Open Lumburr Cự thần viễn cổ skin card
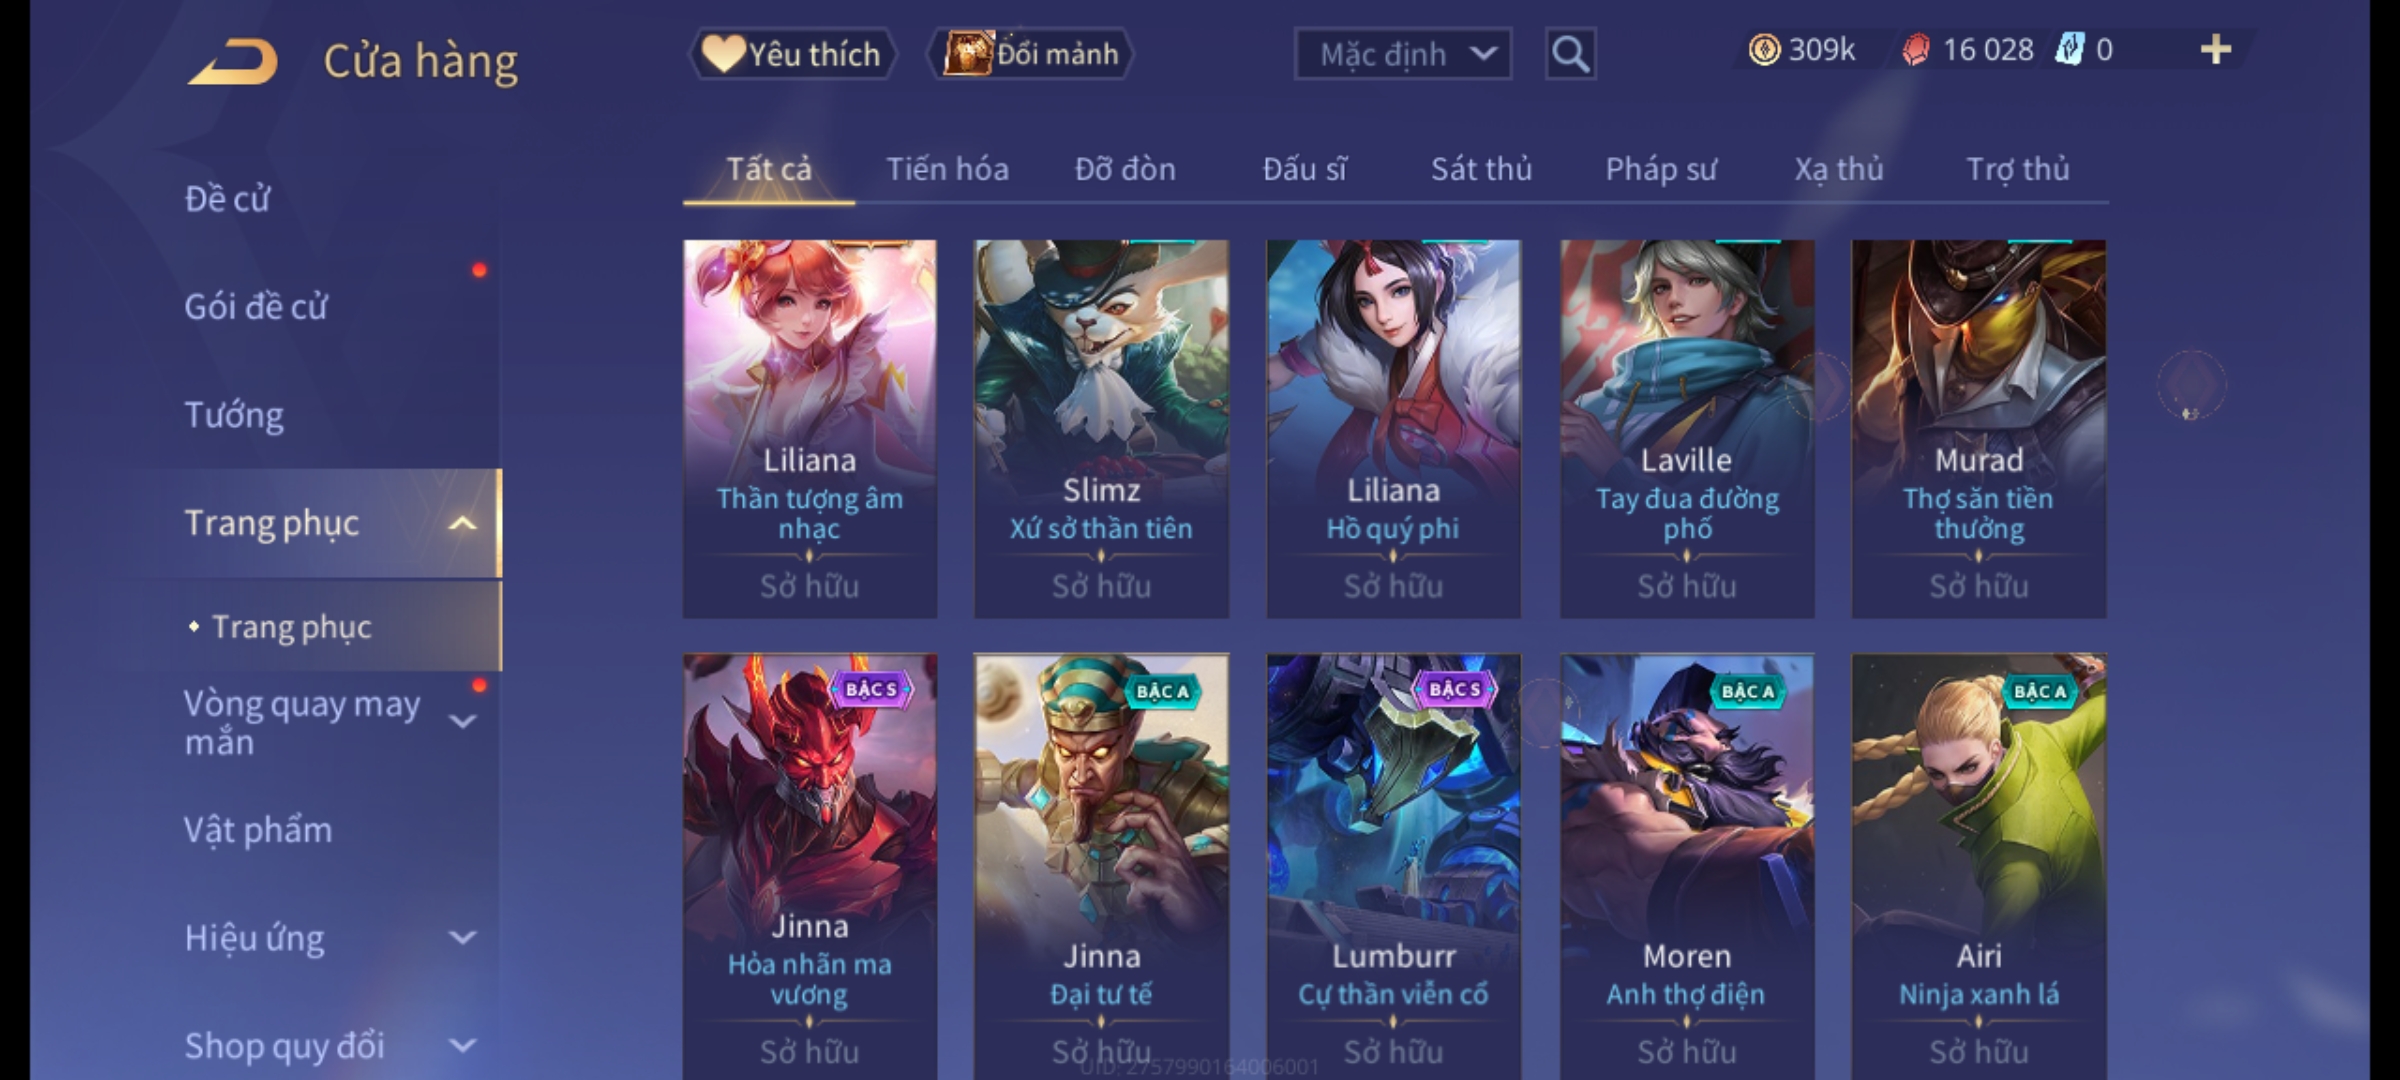 point(1393,866)
